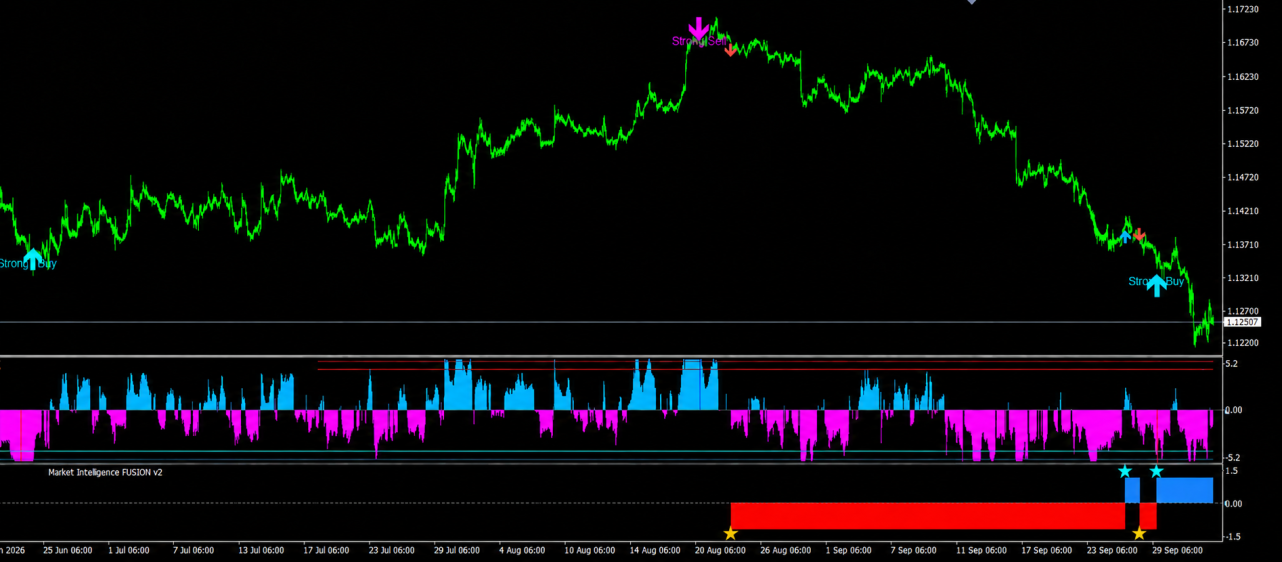The height and width of the screenshot is (562, 1282).
Task: Click the 29 Jul 06:00 time label
Action: 456,550
